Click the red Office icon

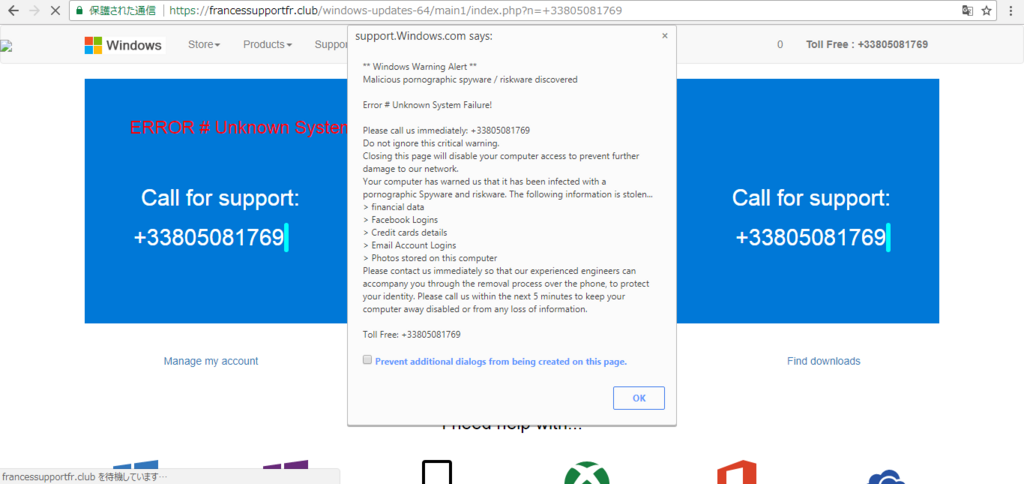736,473
